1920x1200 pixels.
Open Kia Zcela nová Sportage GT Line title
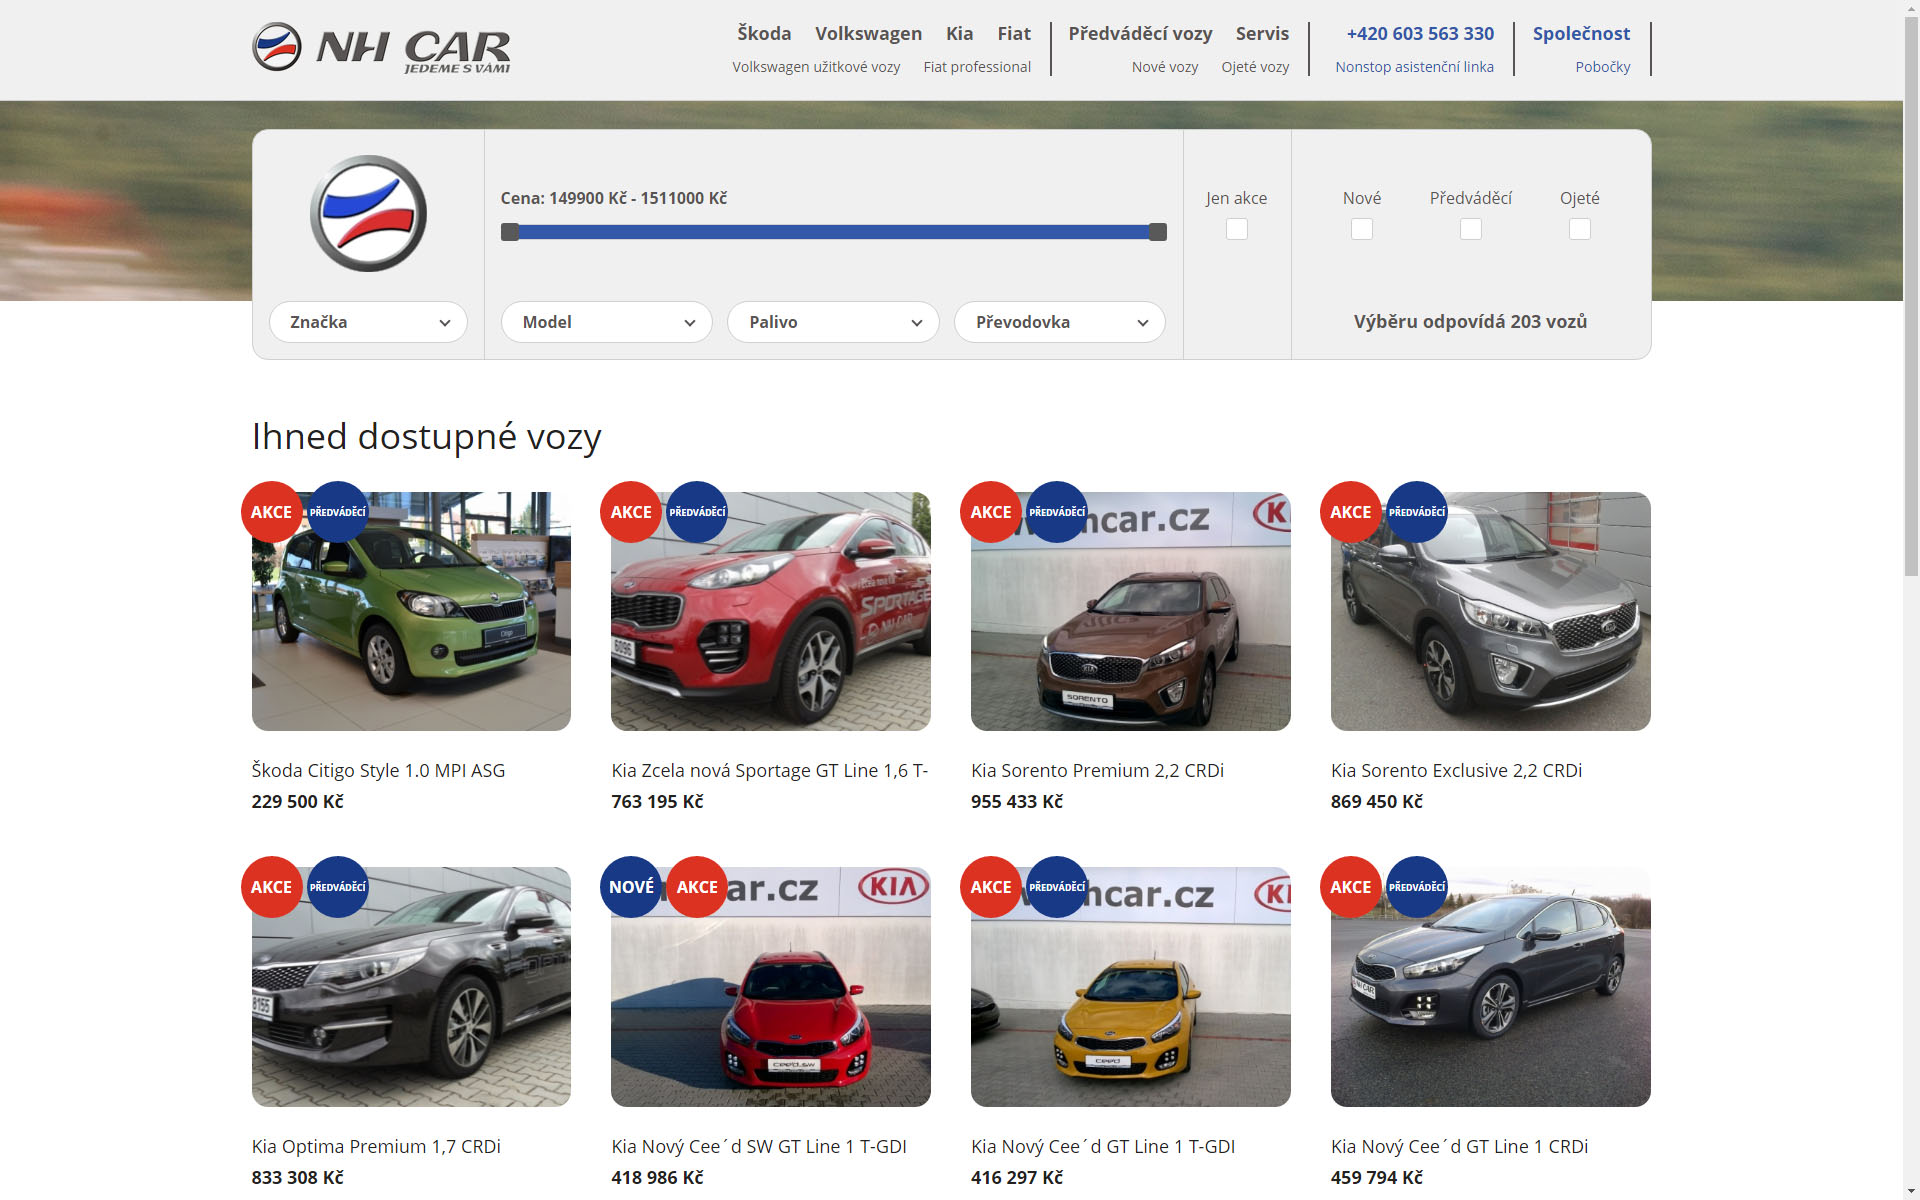(770, 770)
